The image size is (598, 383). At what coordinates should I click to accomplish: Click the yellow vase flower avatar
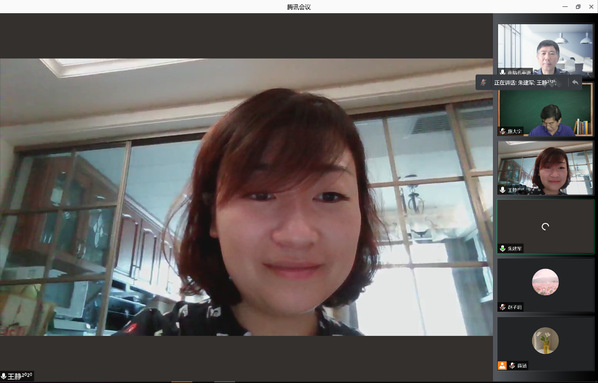pyautogui.click(x=545, y=341)
